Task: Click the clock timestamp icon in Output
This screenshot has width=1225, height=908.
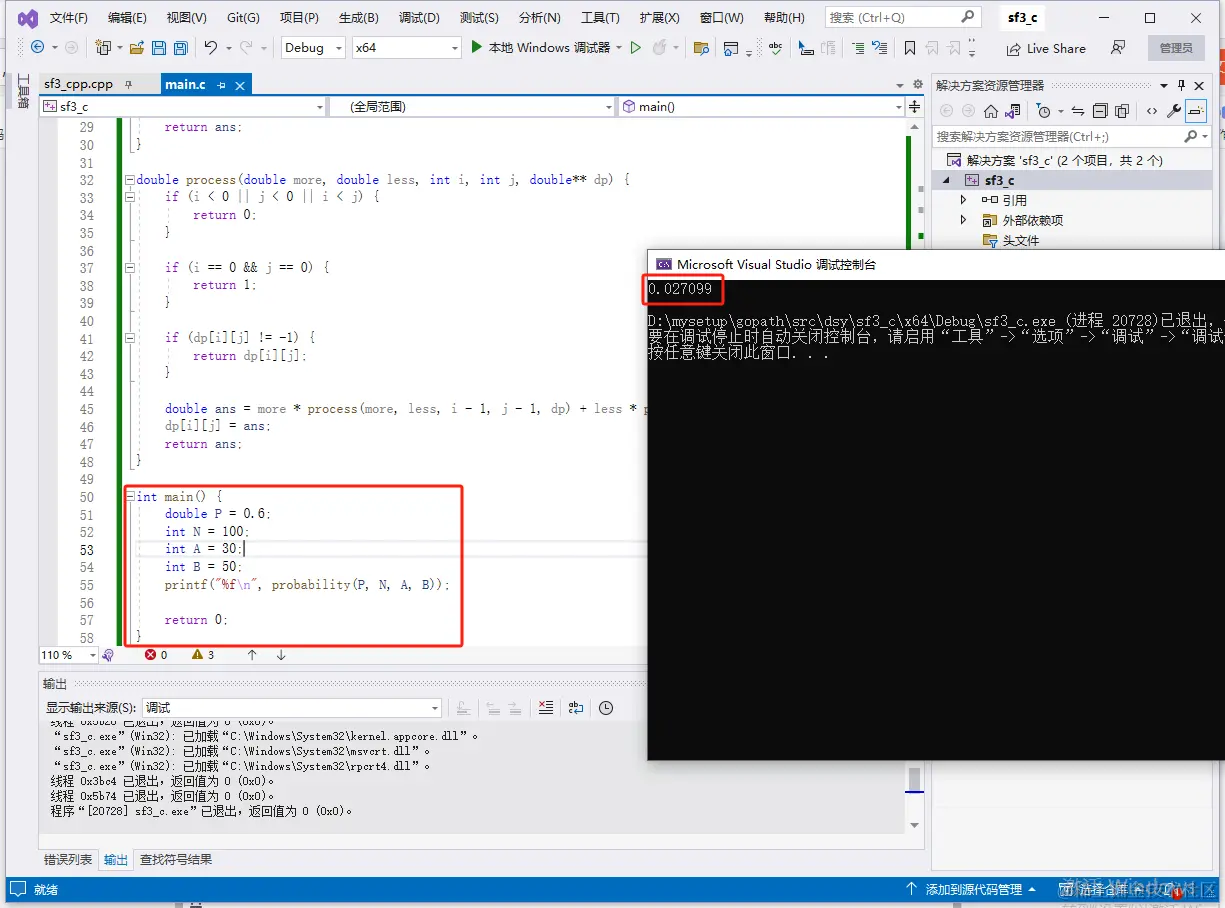Action: pos(606,707)
